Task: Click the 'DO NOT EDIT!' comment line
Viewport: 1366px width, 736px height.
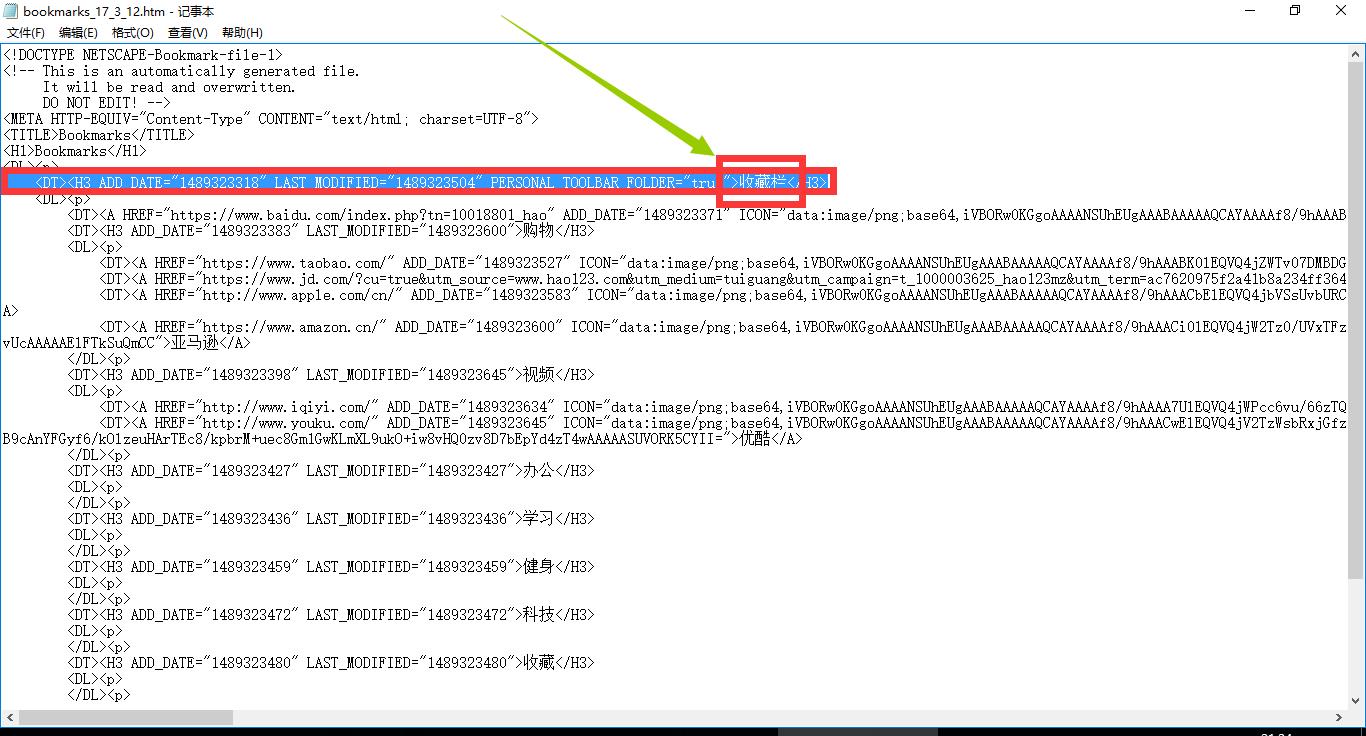Action: click(x=107, y=103)
